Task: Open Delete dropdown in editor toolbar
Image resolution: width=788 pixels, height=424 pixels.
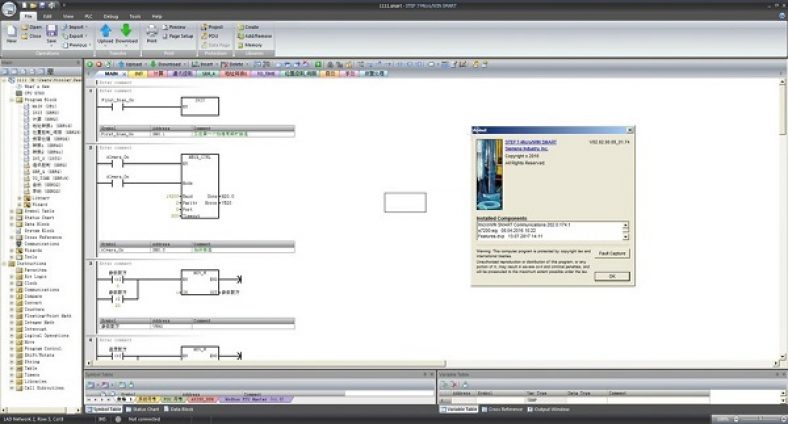Action: (x=233, y=64)
